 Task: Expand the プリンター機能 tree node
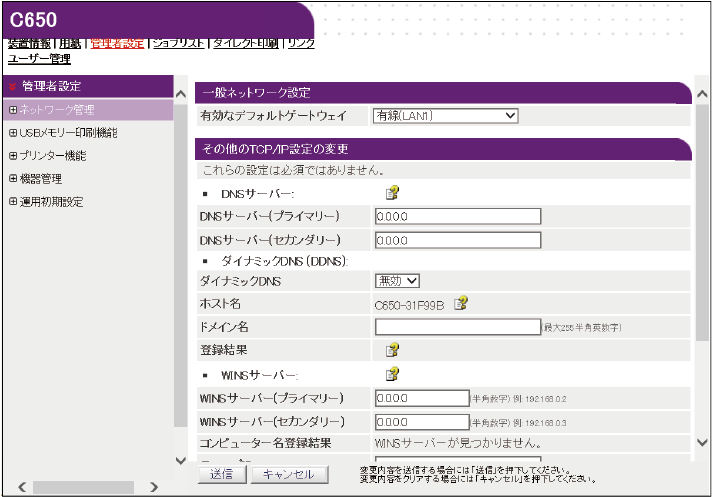13,155
